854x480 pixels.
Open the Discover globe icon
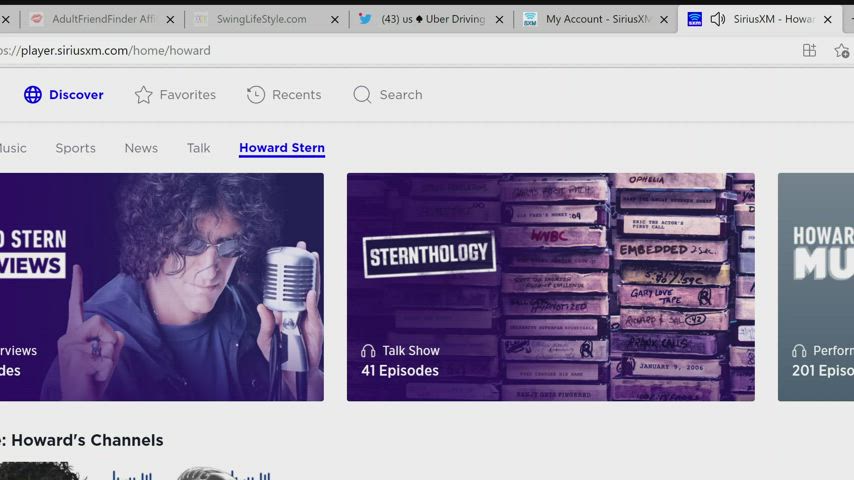pos(33,95)
